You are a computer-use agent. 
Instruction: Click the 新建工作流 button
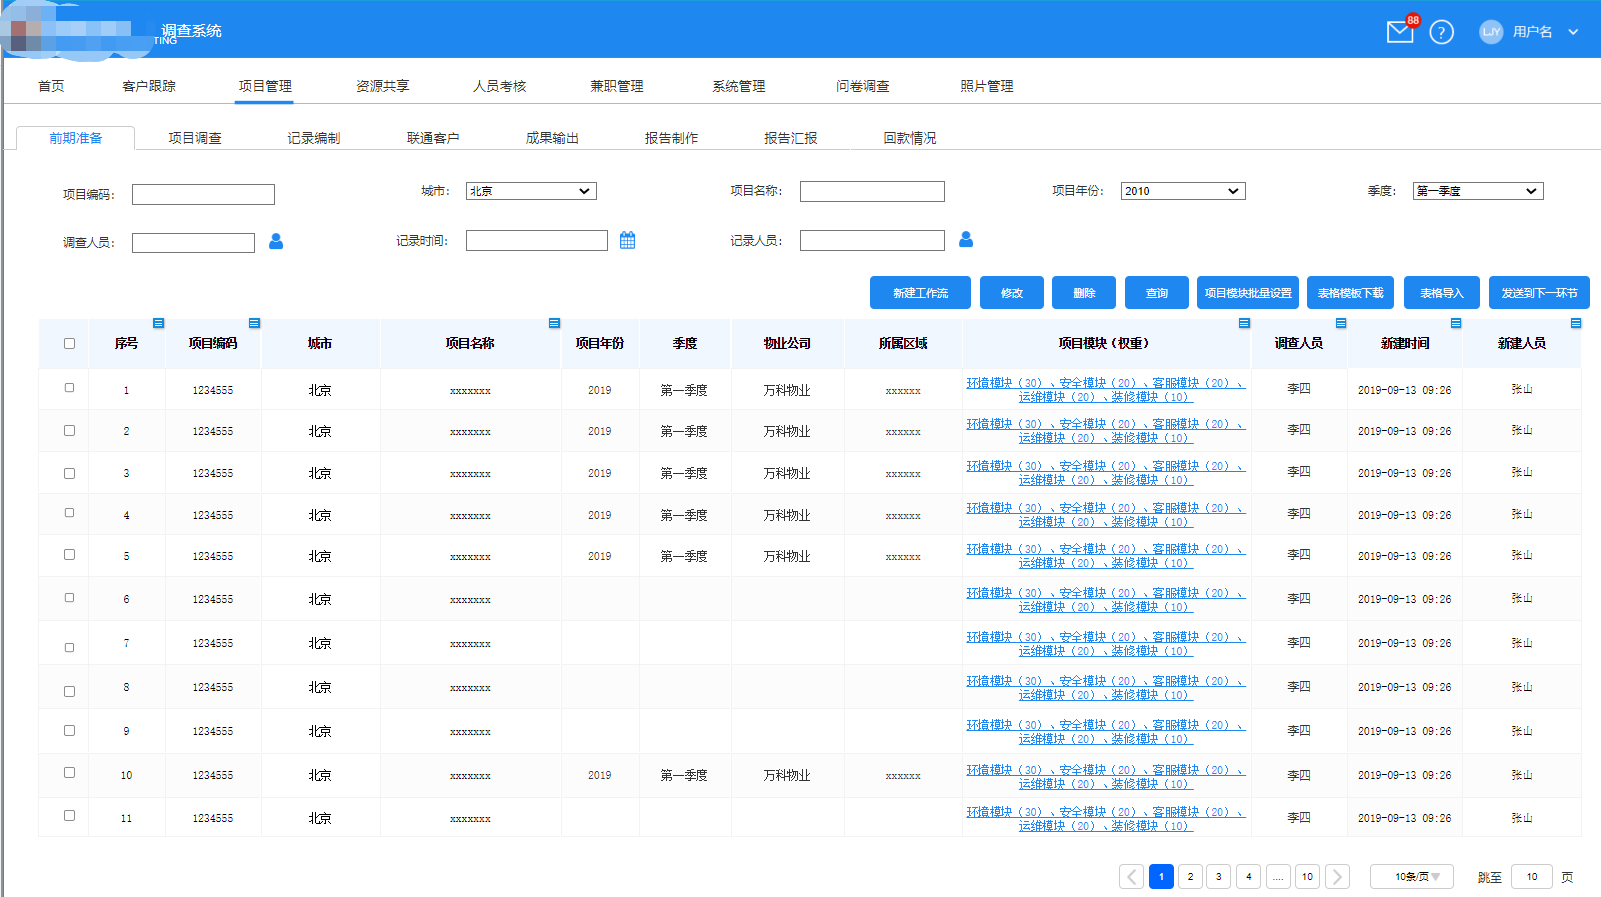(920, 293)
